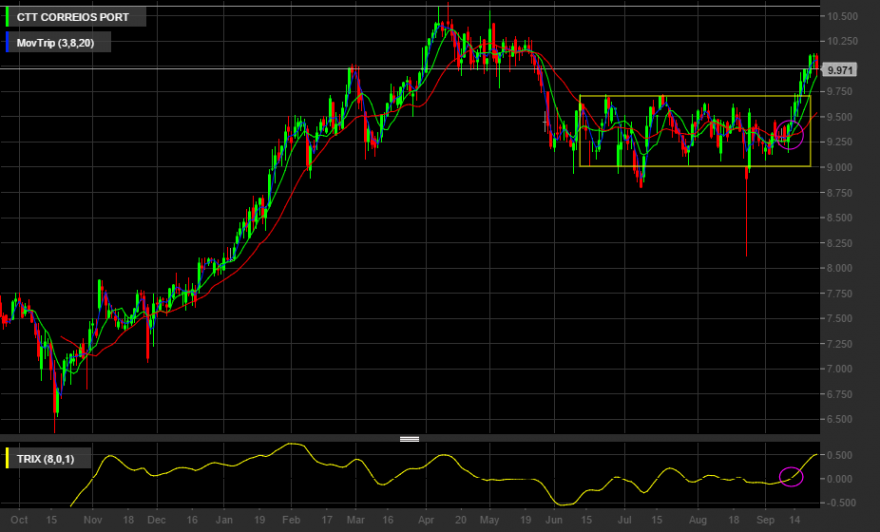The image size is (880, 532).
Task: Click the 20 date label after Apr
Action: click(461, 520)
